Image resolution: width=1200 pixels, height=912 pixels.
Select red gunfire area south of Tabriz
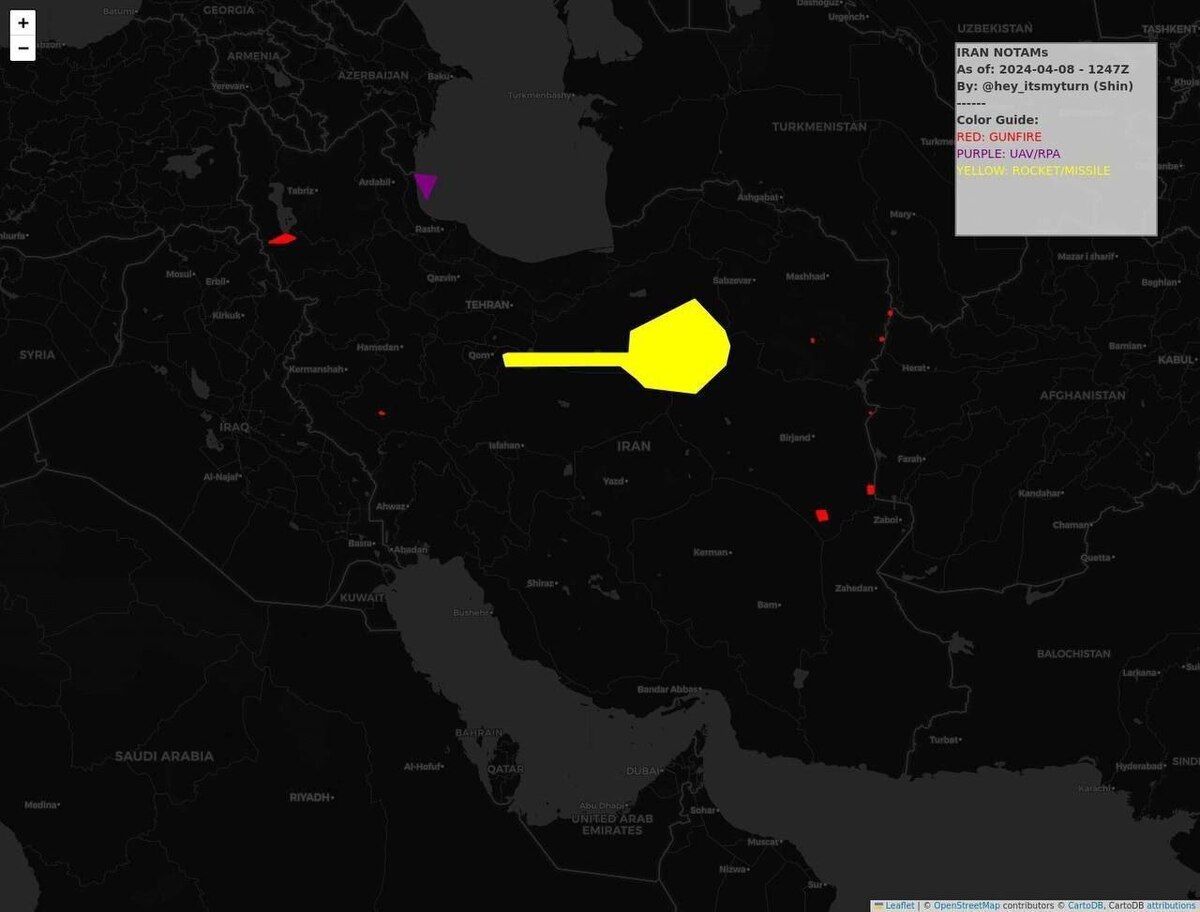point(282,239)
